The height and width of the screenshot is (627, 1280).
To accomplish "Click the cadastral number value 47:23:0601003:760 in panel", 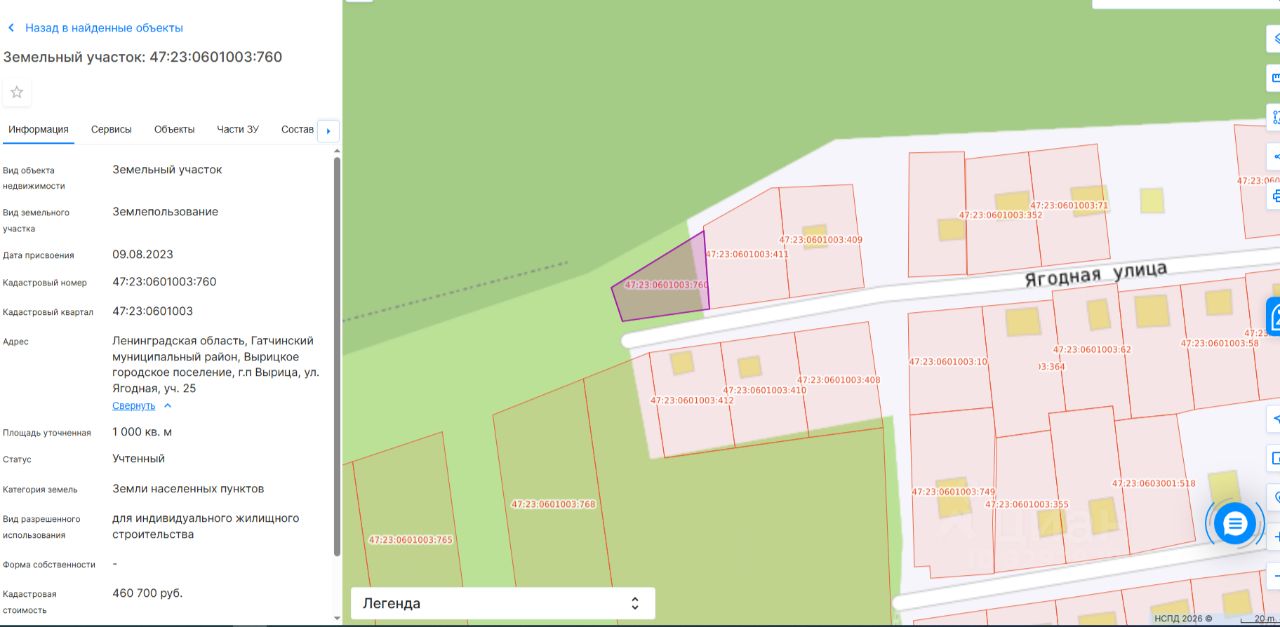I will (x=164, y=282).
